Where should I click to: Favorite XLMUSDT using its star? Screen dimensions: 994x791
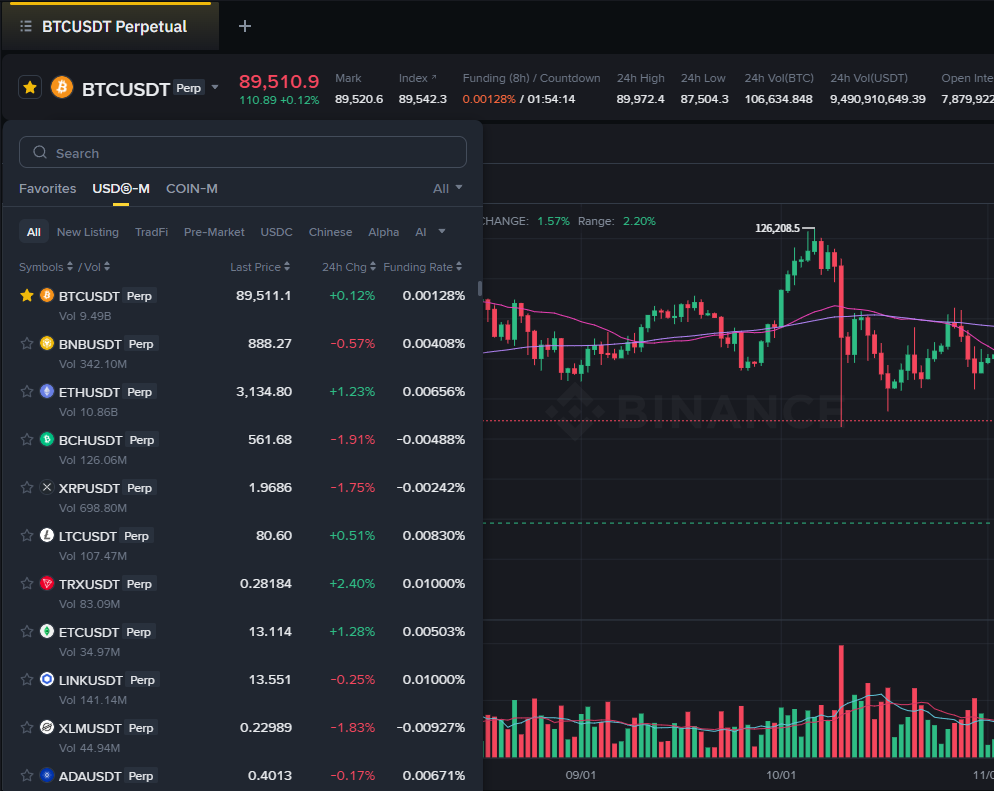[27, 728]
